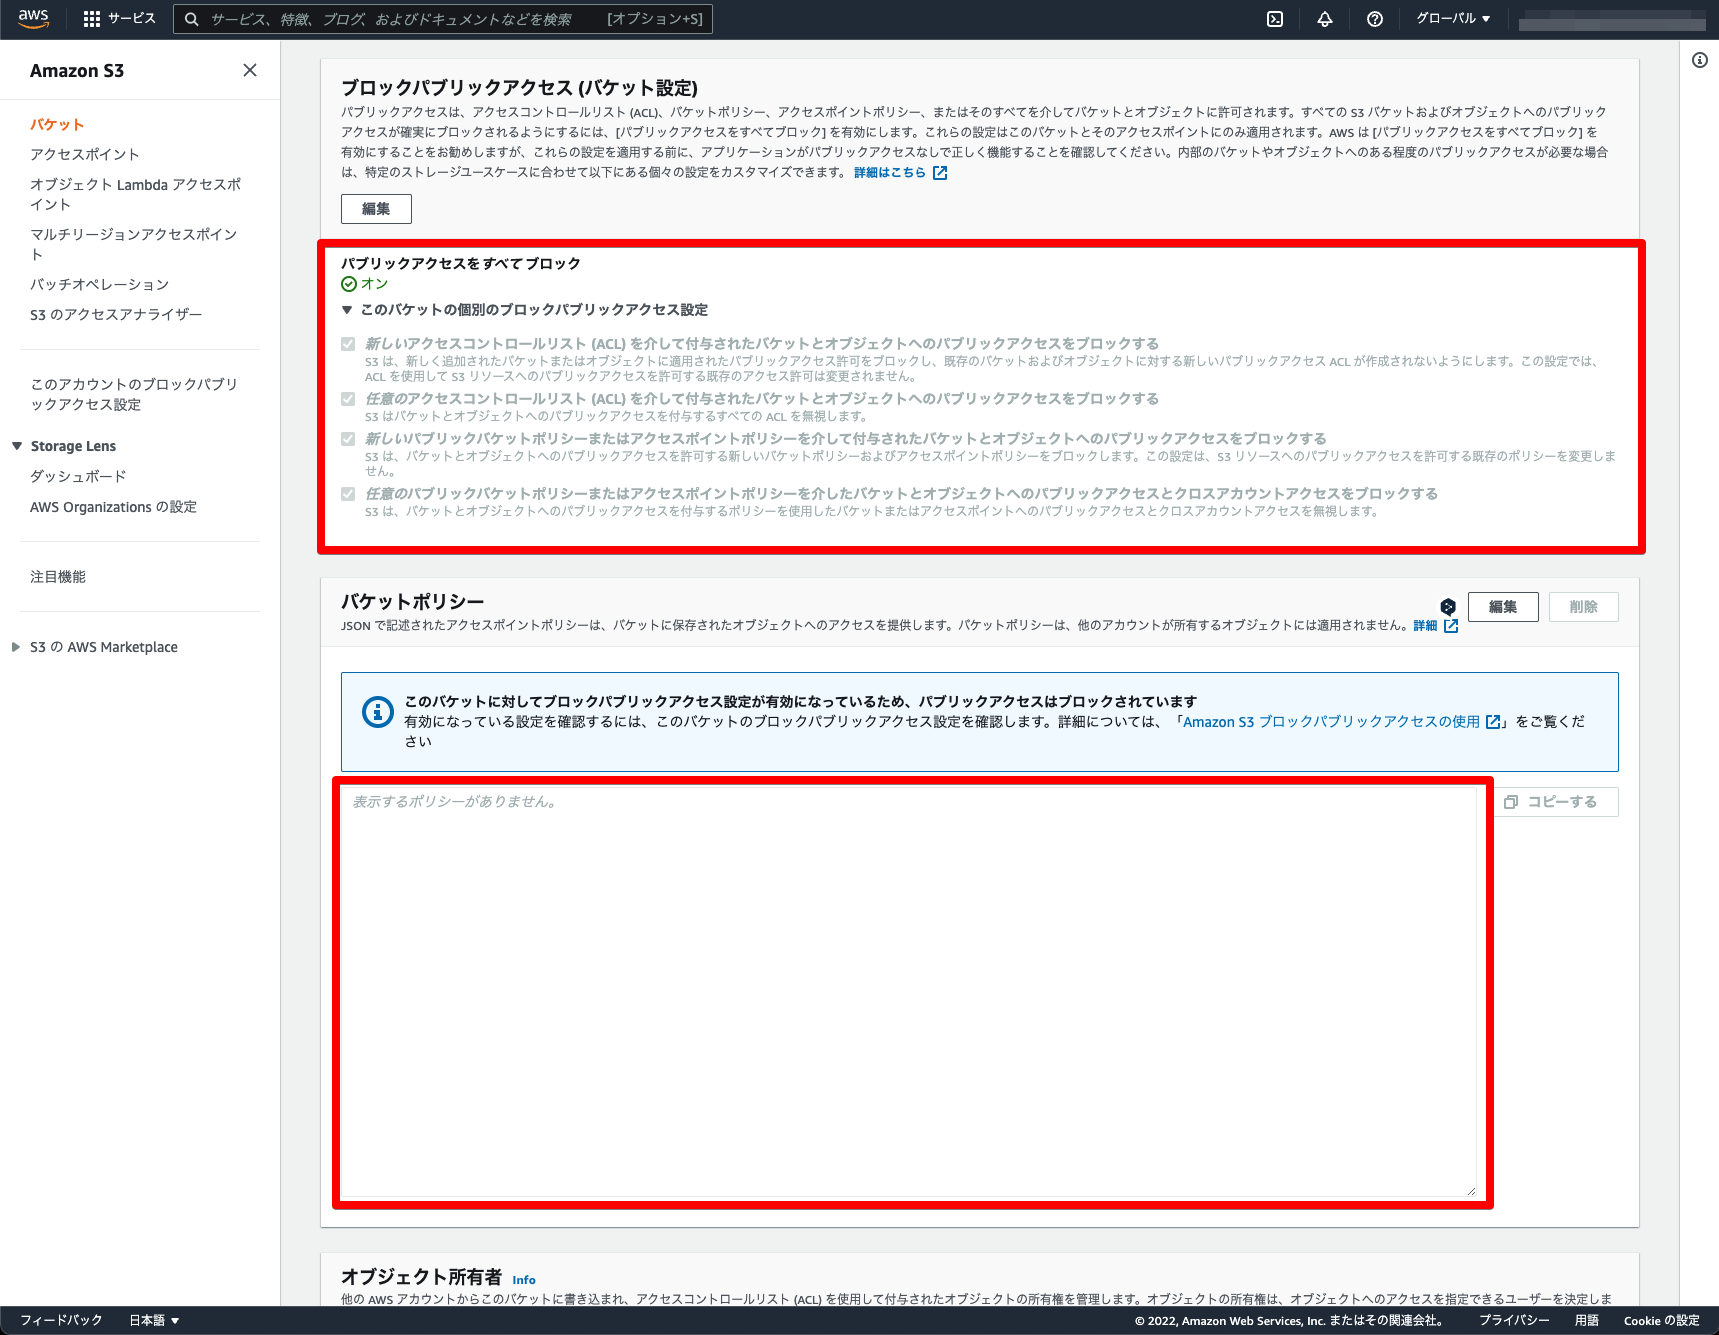Open 注目機能 in the sidebar
This screenshot has height=1335, width=1719.
58,577
